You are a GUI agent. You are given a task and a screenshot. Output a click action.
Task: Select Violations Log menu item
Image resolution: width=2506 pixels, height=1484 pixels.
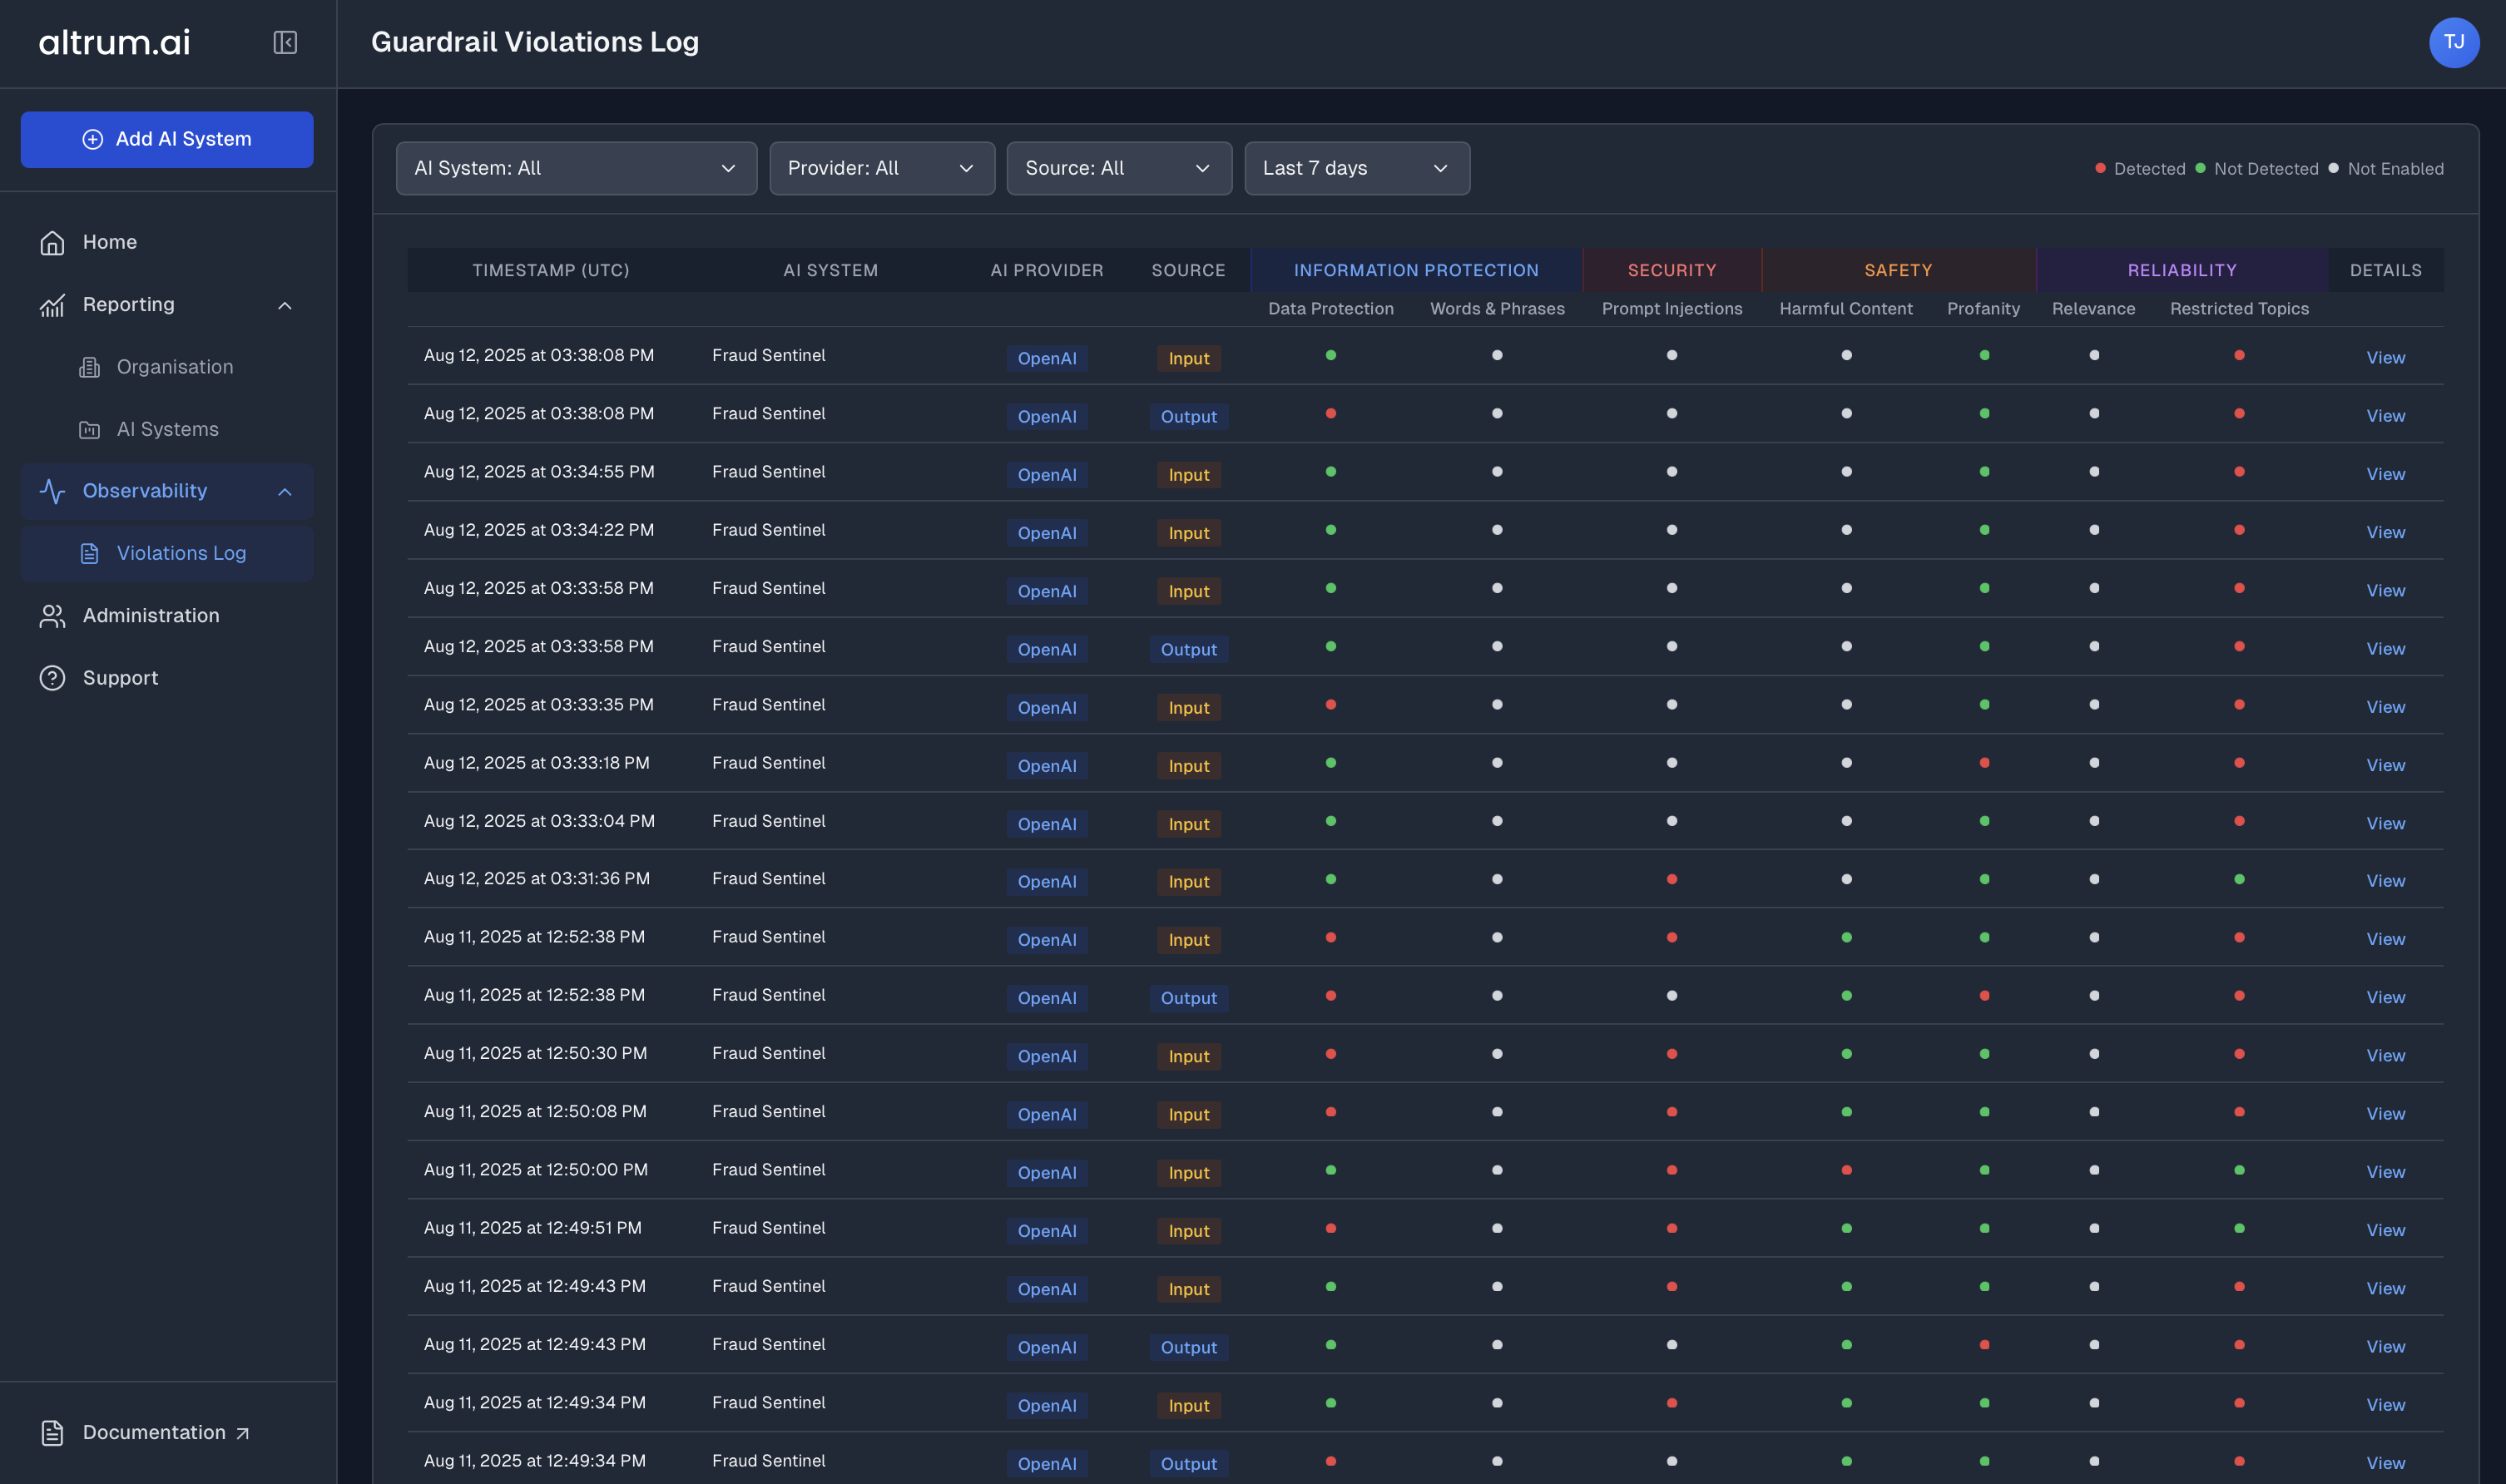[x=181, y=553]
